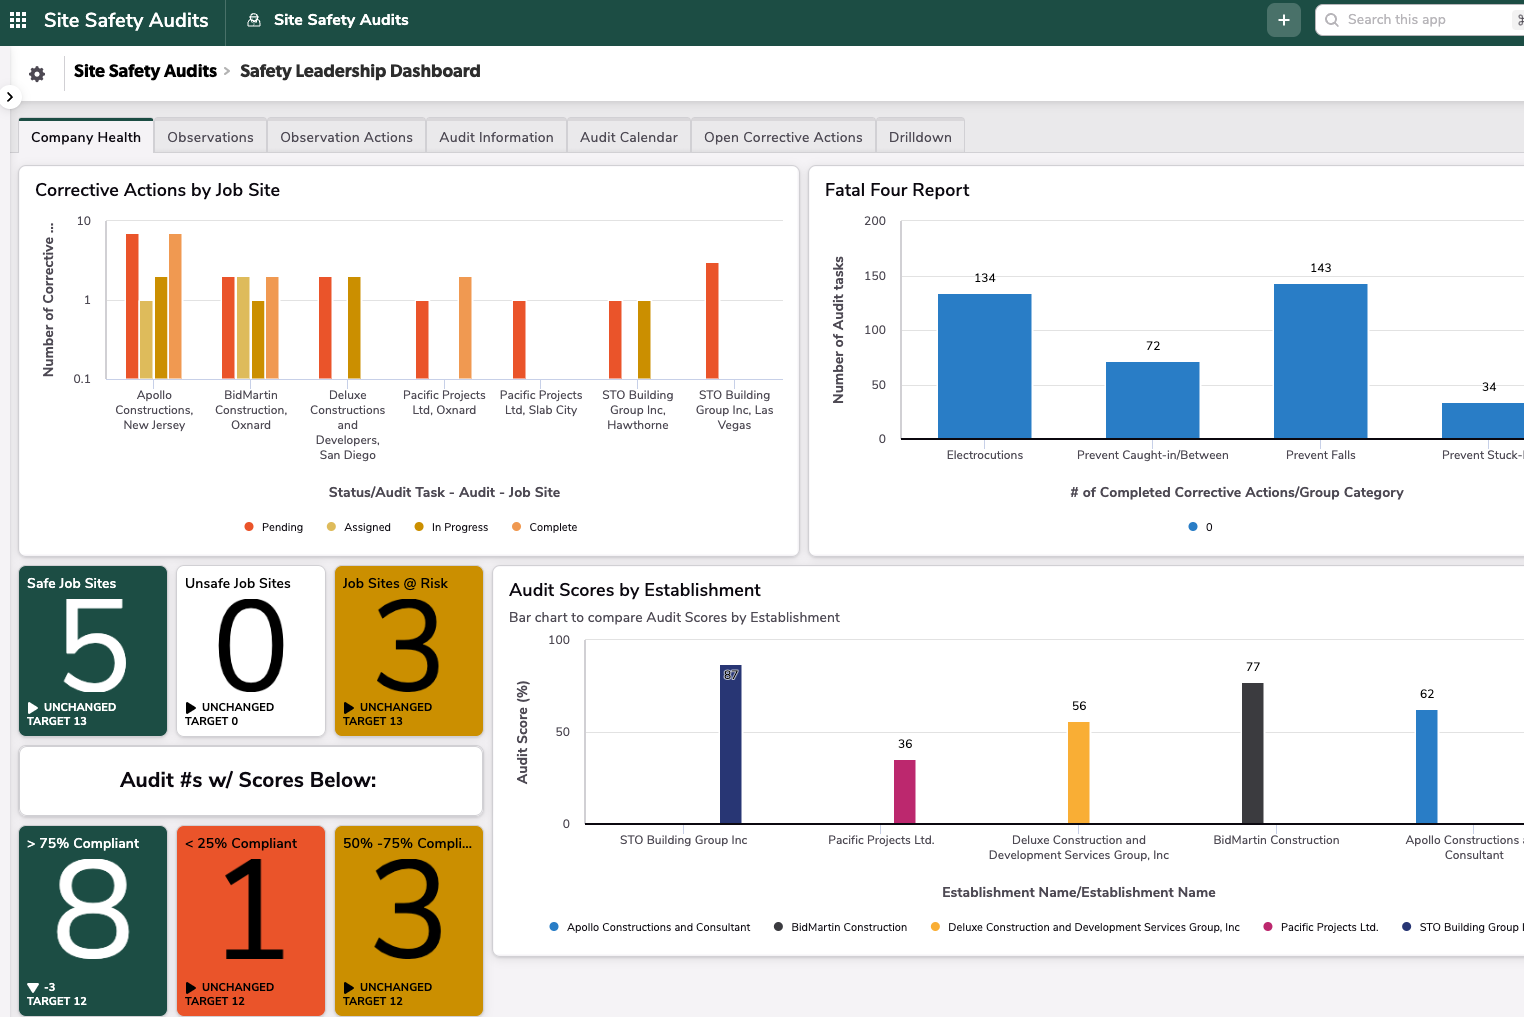1524x1017 pixels.
Task: Select the Audit Calendar tab
Action: pos(628,136)
